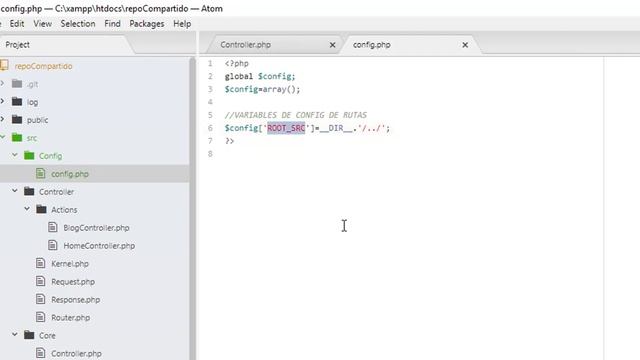
Task: Select the log folder name
Action: (x=32, y=102)
